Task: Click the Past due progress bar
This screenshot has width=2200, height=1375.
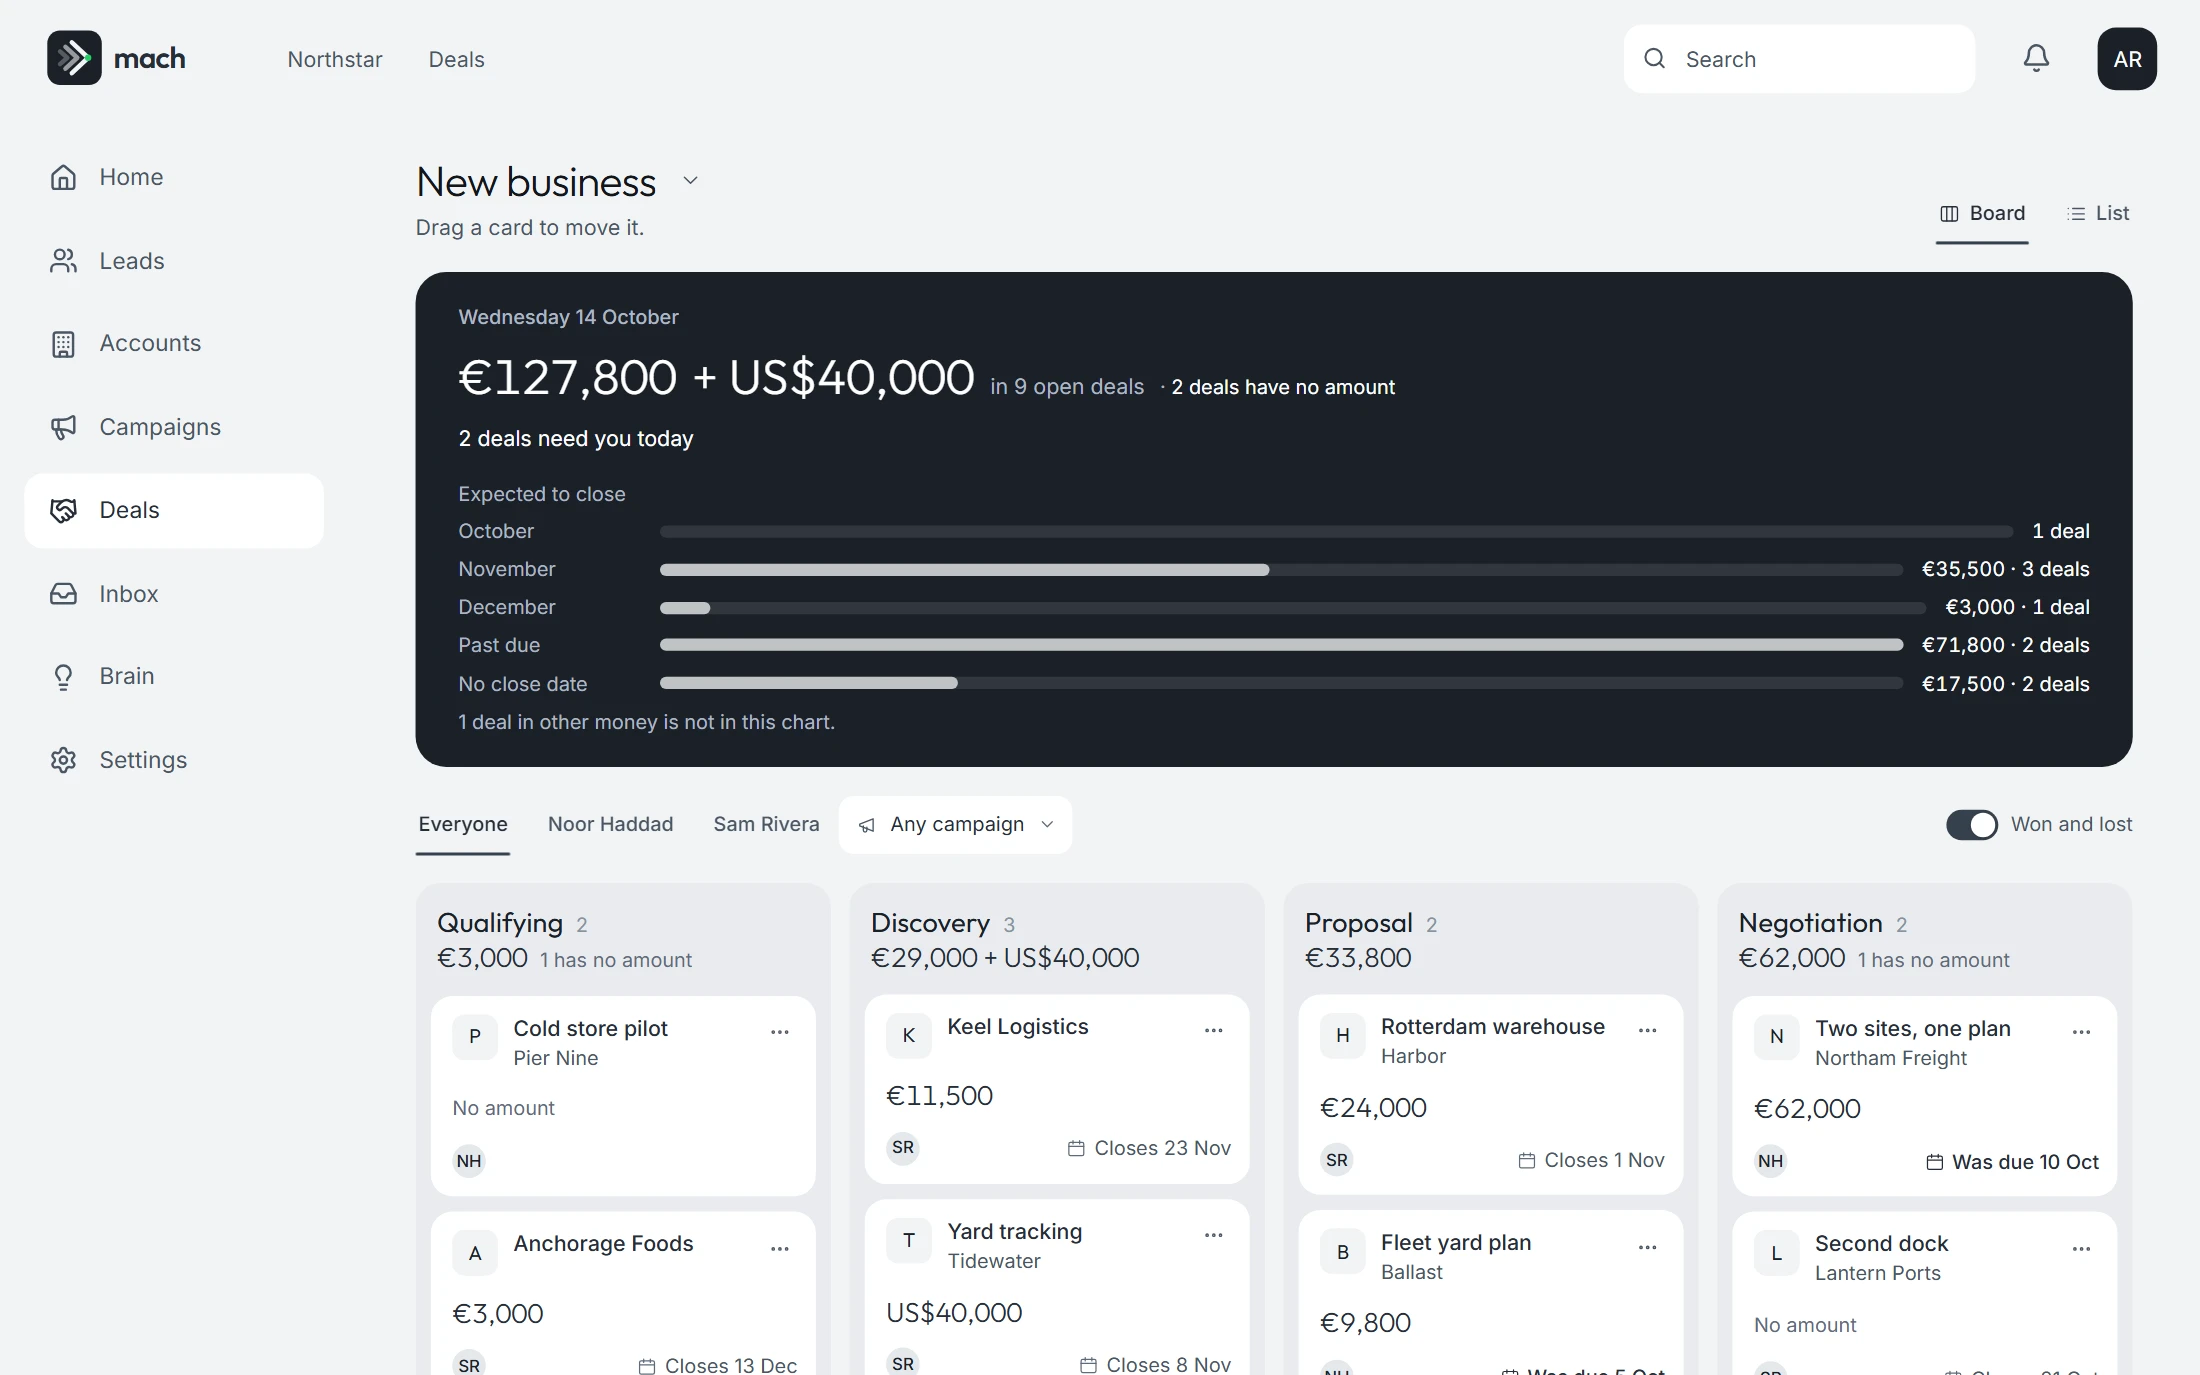Action: pos(1281,645)
